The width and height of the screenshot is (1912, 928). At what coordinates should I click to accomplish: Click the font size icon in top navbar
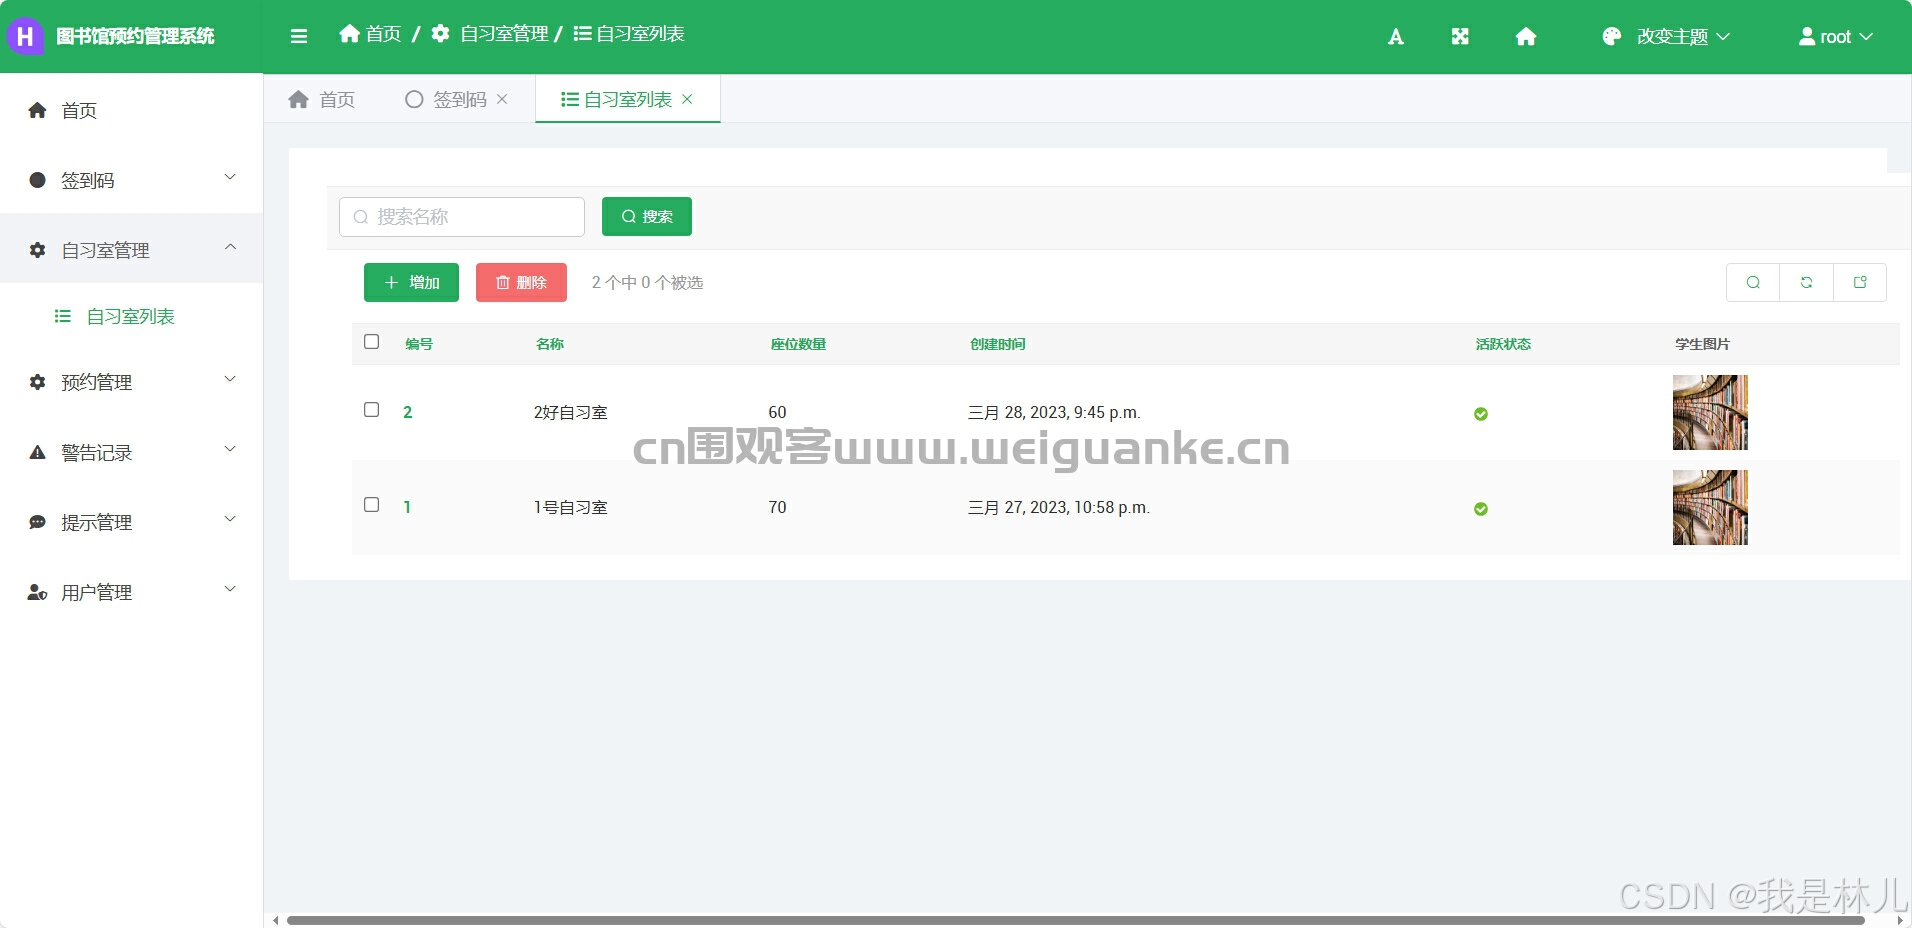click(1395, 36)
